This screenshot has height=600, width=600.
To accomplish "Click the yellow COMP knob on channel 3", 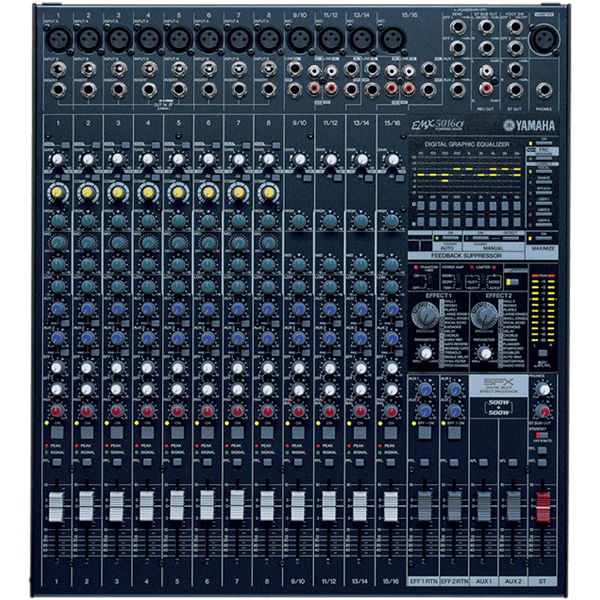I will (118, 191).
